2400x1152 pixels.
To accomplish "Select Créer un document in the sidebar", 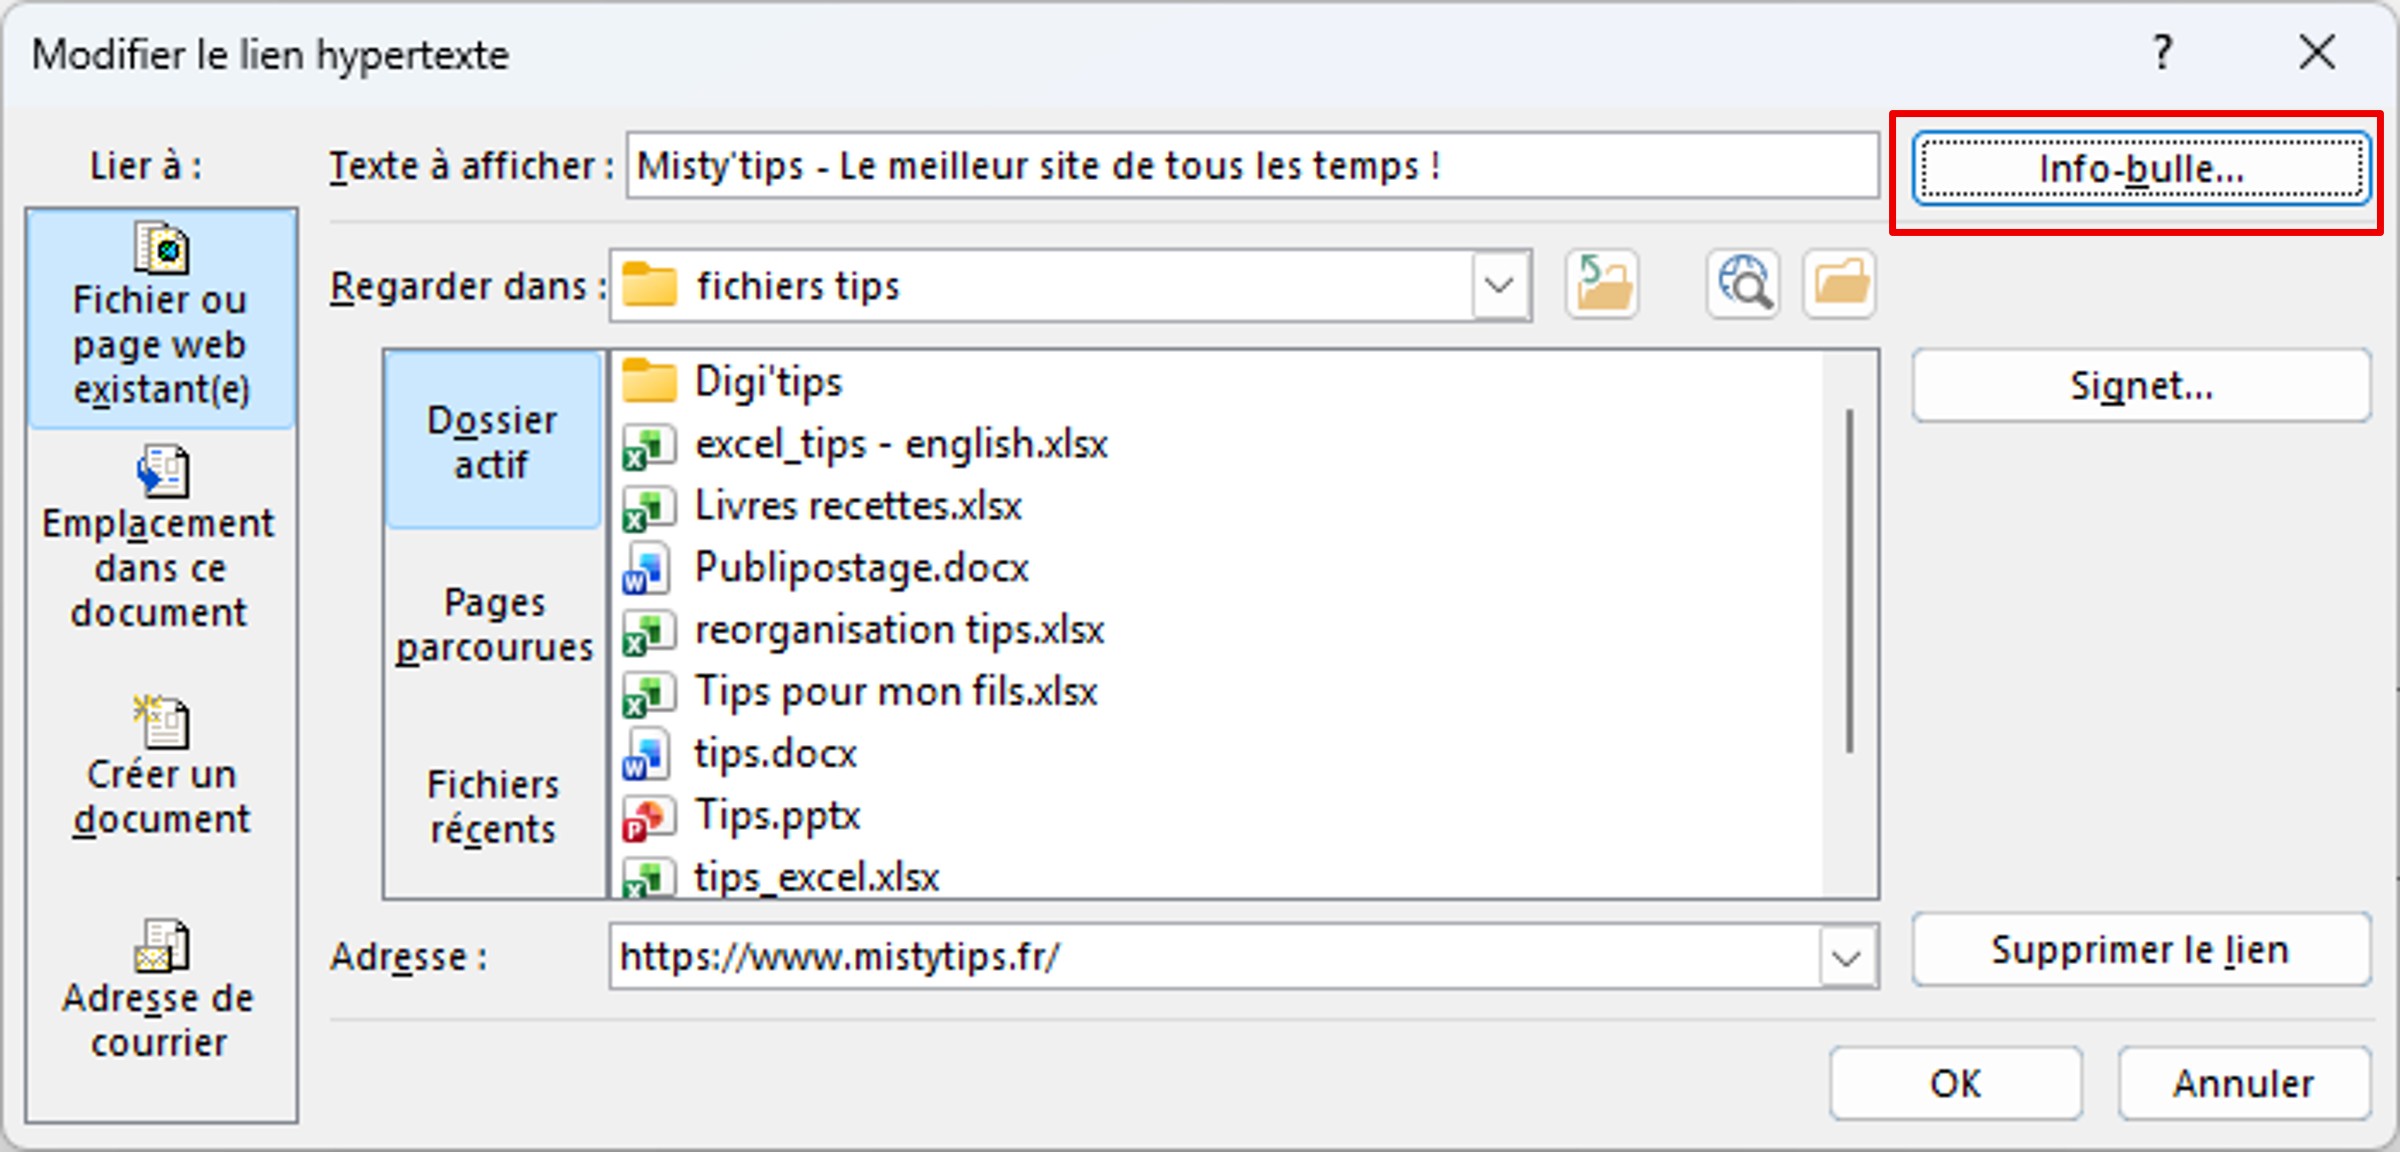I will point(160,770).
